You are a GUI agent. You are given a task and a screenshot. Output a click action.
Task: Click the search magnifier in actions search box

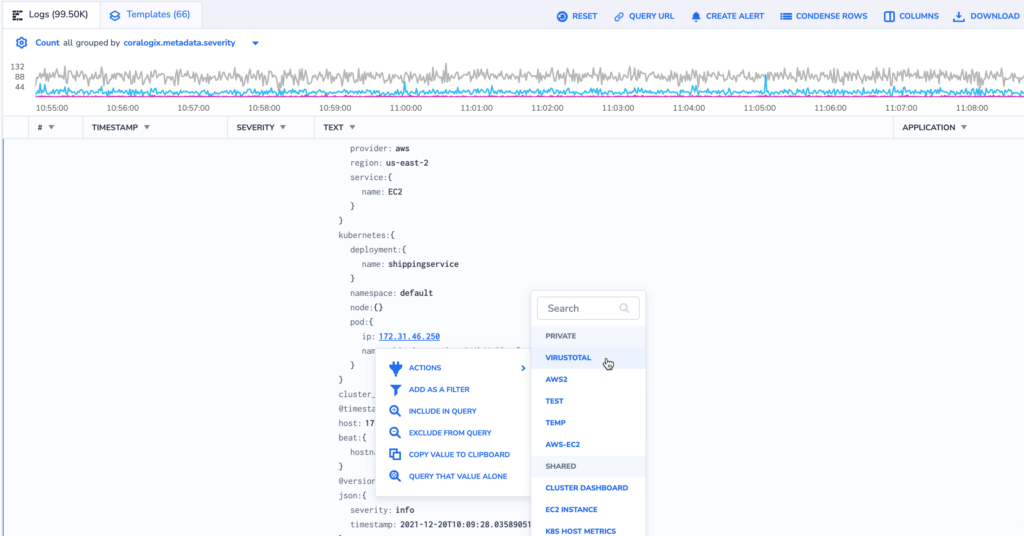[x=624, y=308]
